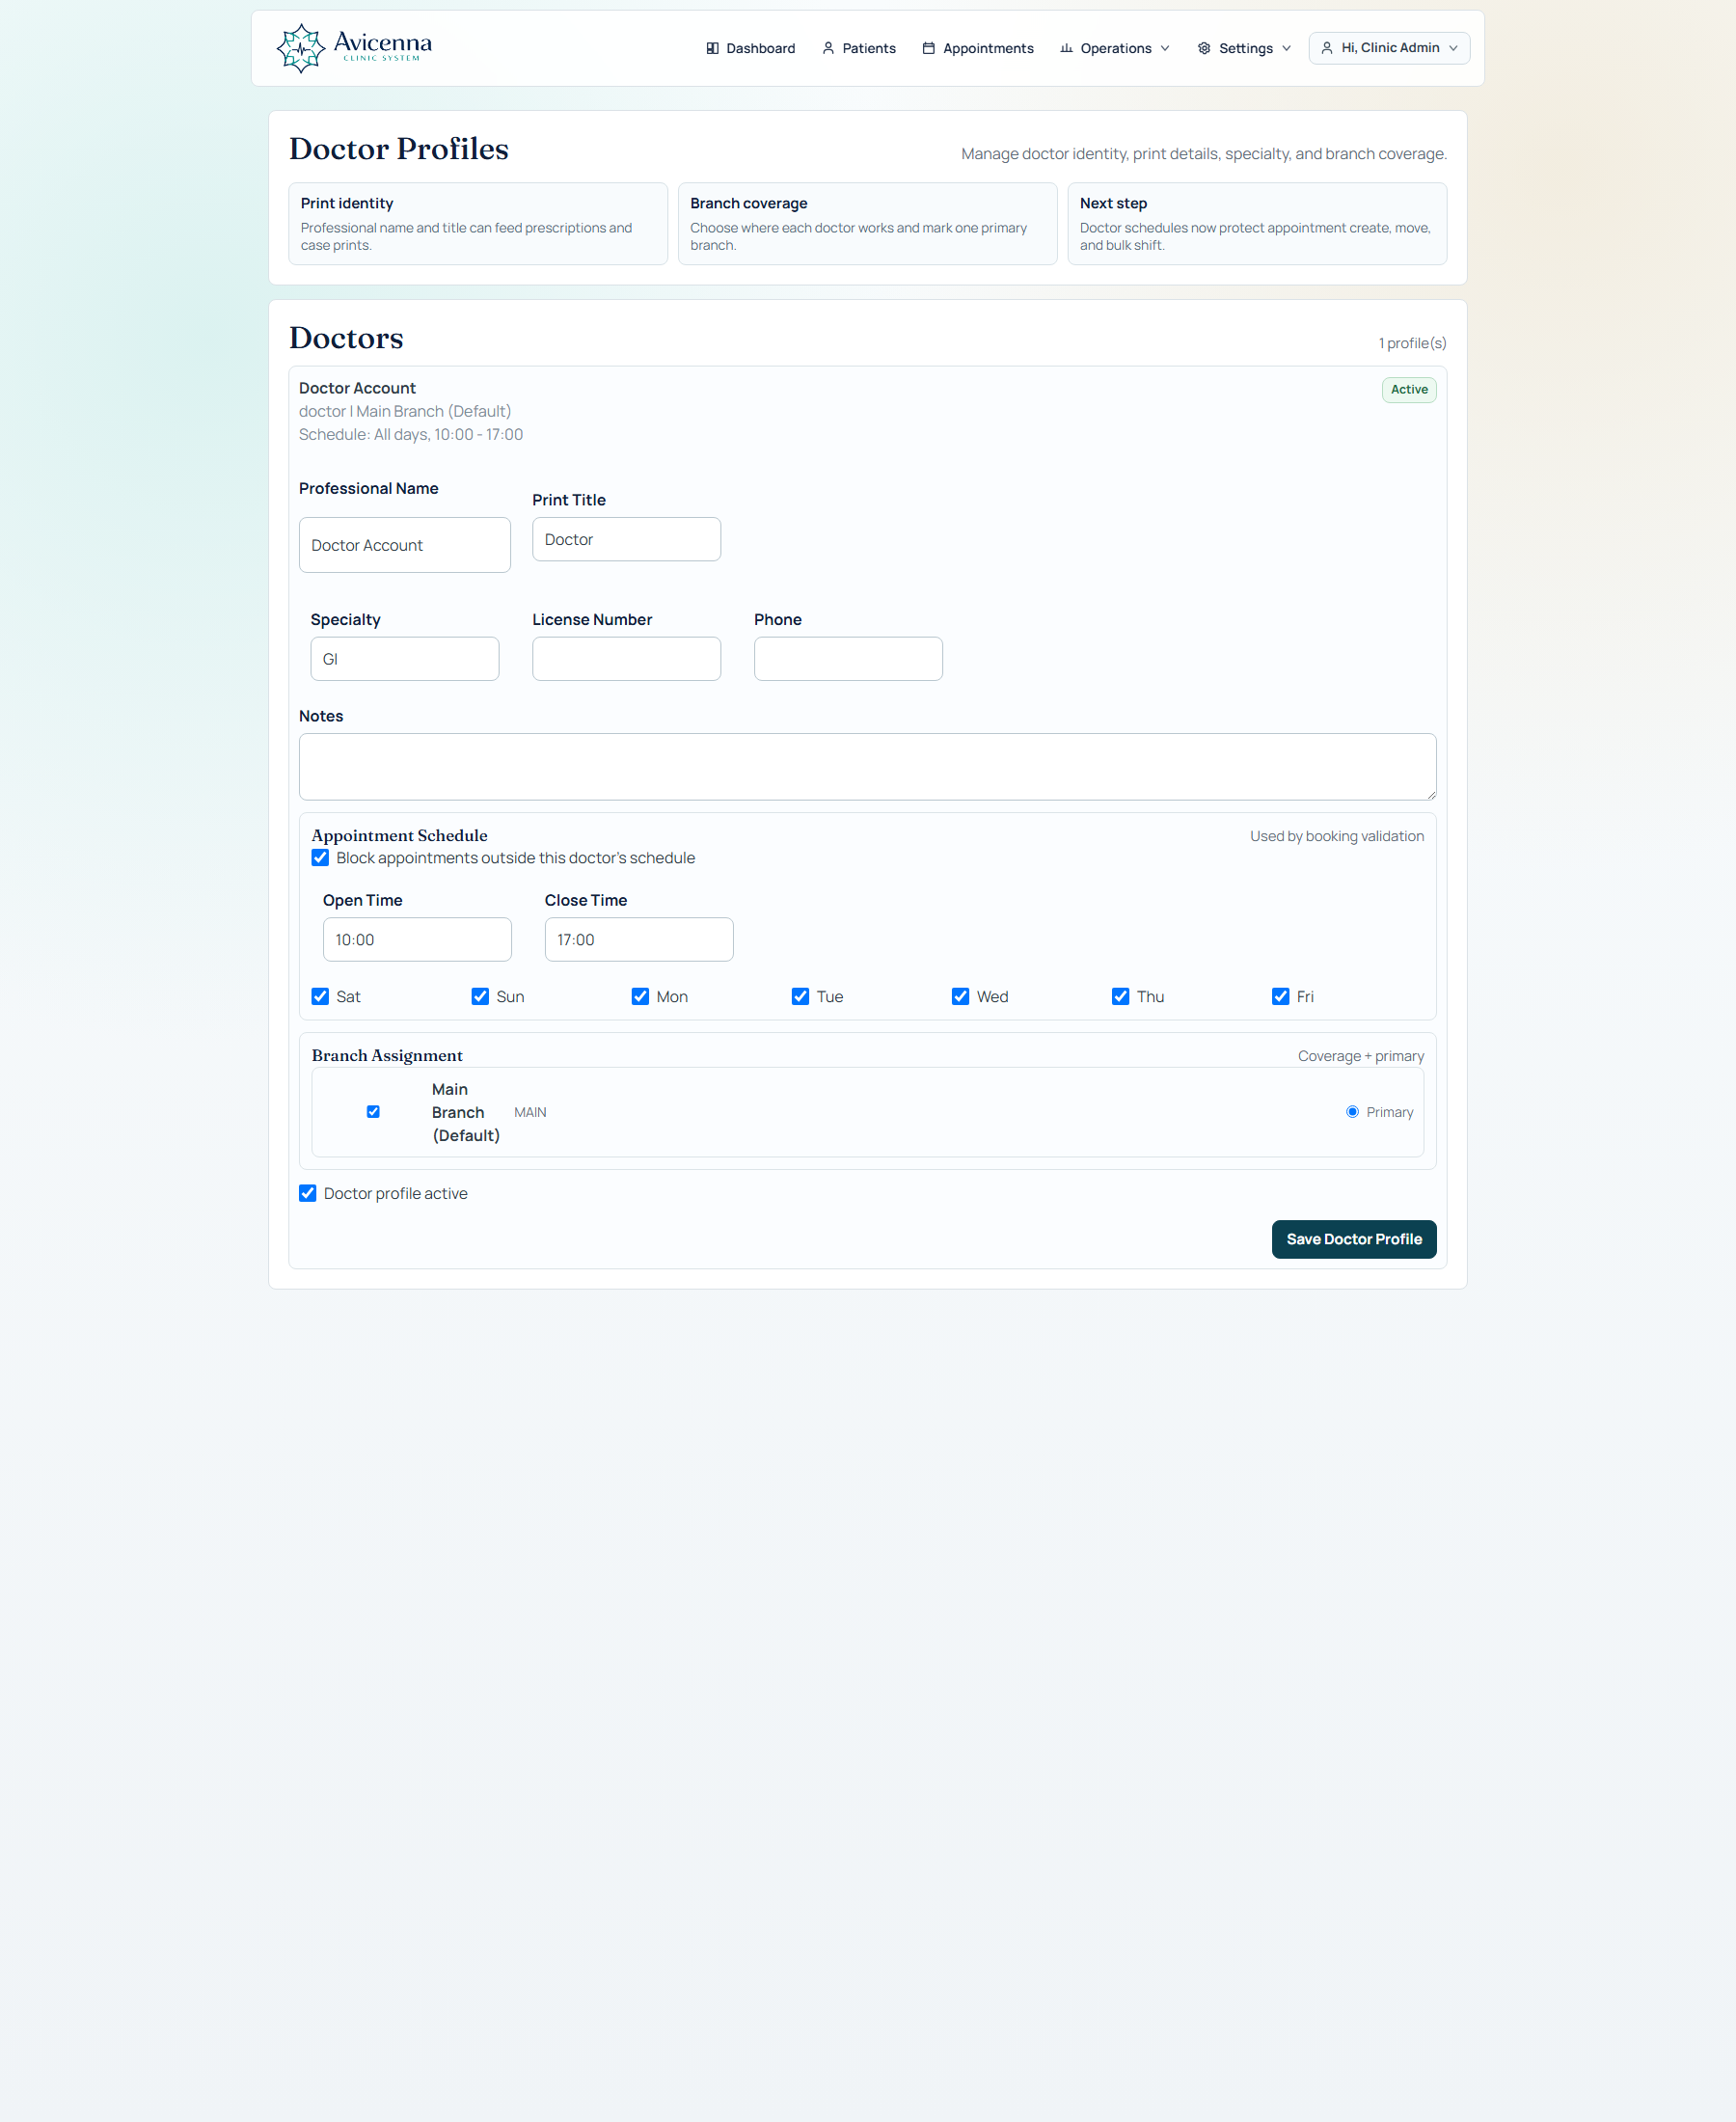The width and height of the screenshot is (1736, 2122).
Task: Select the Primary branch radio button
Action: point(1352,1112)
